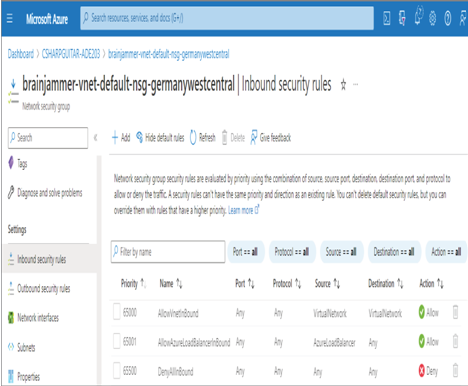Viewport: 468px width, 386px height.
Task: Refresh the inbound rules list
Action: [x=203, y=137]
